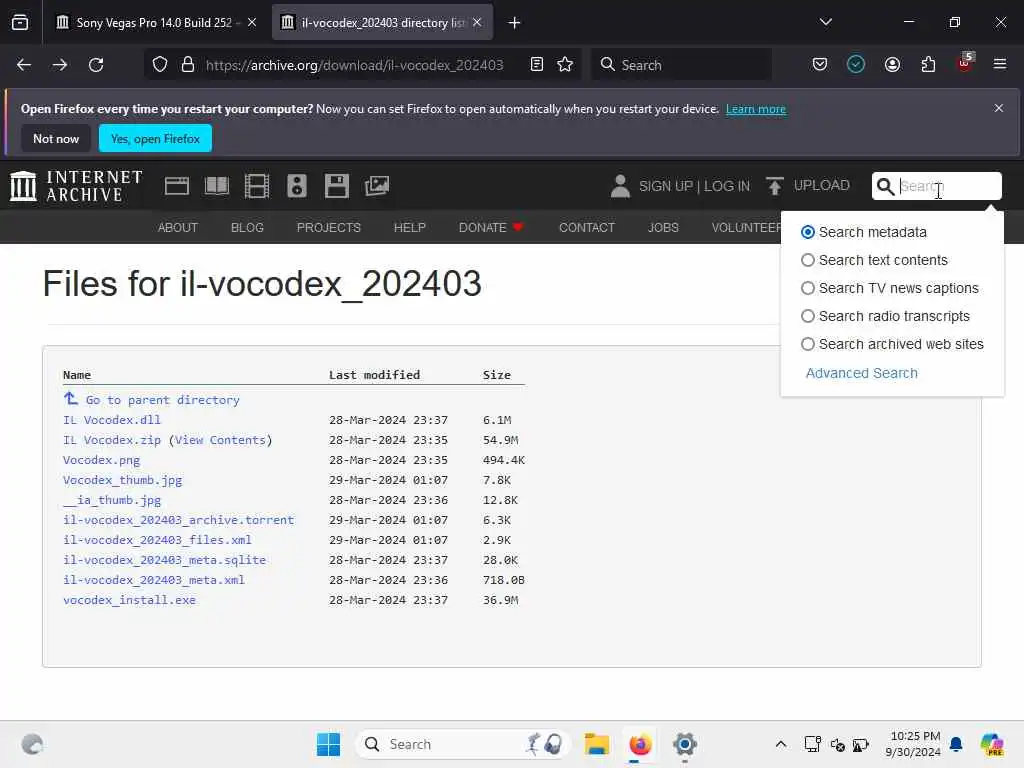Screen dimensions: 1024x768
Task: Dismiss the Firefox startup notification bar
Action: pos(999,108)
